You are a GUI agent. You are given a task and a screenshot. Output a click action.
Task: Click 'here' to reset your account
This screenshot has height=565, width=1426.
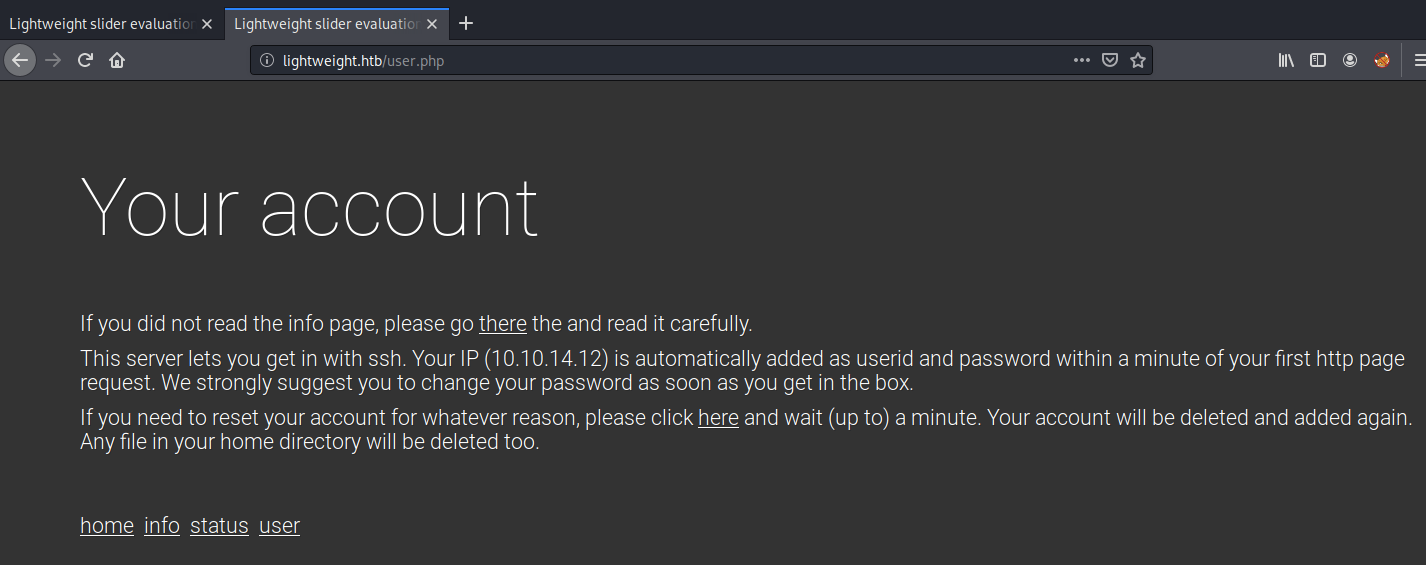point(718,418)
